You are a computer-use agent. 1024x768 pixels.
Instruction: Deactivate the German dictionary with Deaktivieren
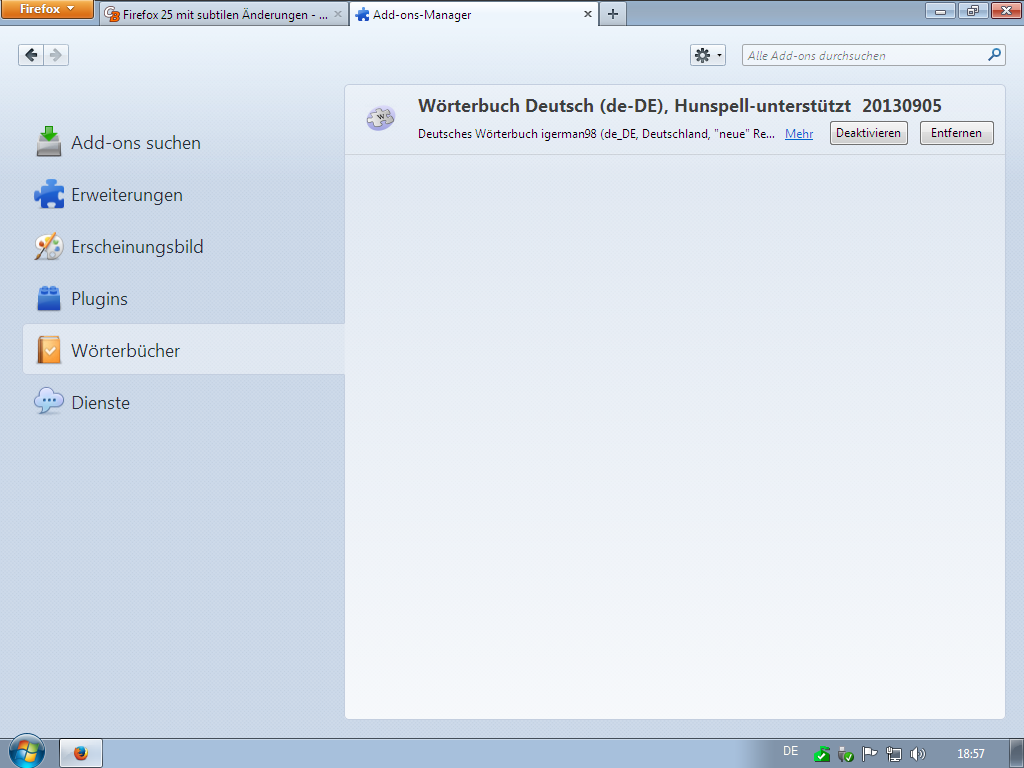tap(869, 133)
